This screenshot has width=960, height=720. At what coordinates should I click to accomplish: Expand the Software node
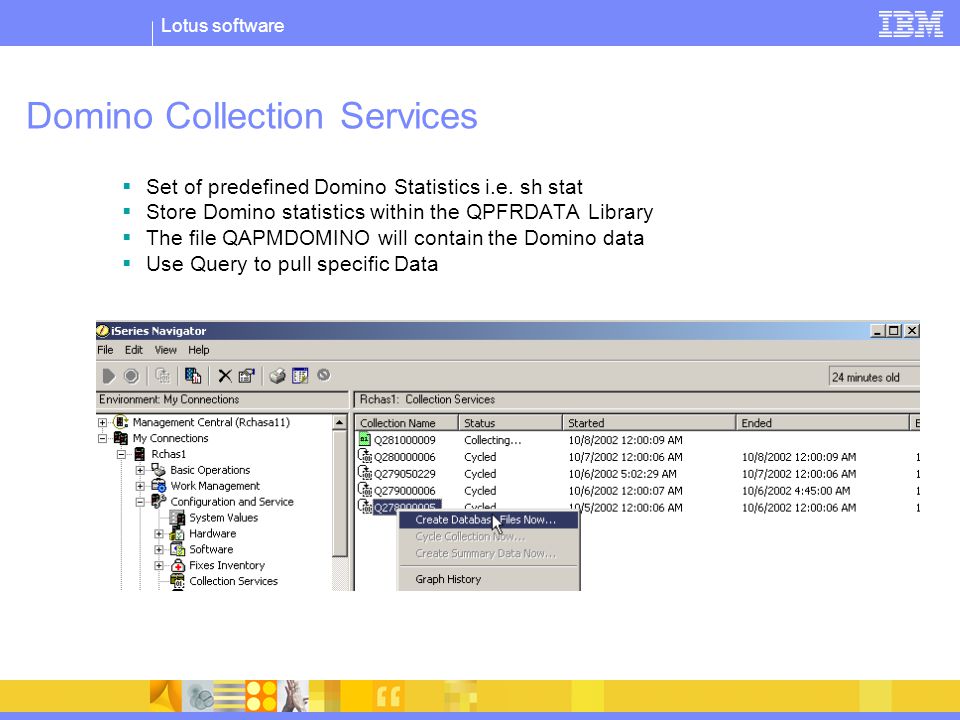(x=159, y=550)
